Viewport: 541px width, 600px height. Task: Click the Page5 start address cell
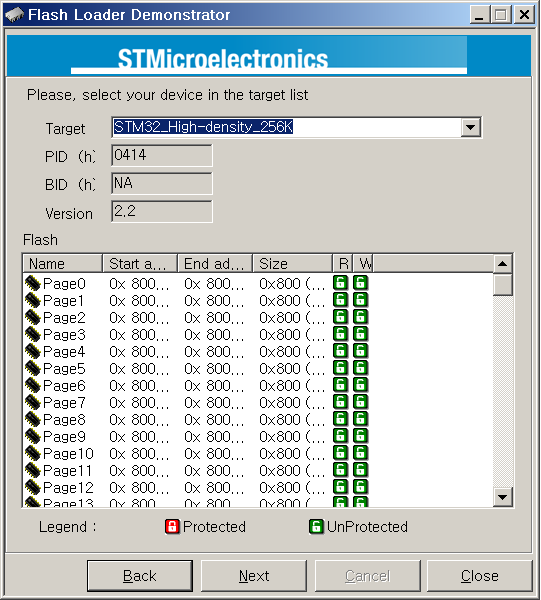coord(139,368)
